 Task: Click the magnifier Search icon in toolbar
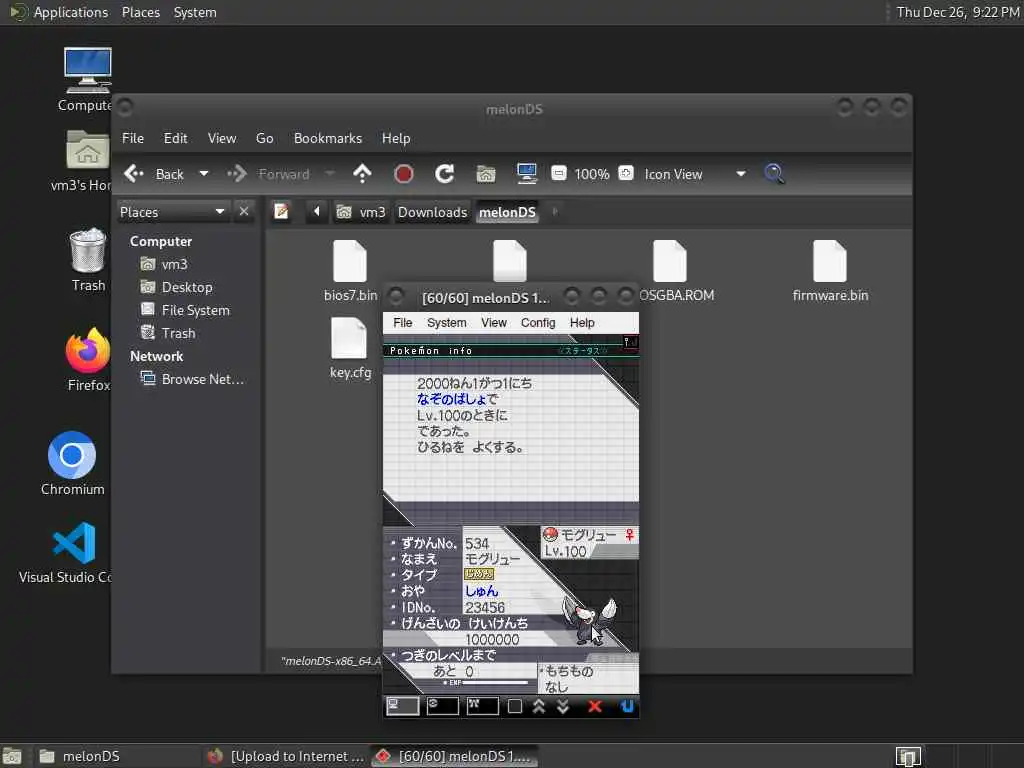point(774,174)
